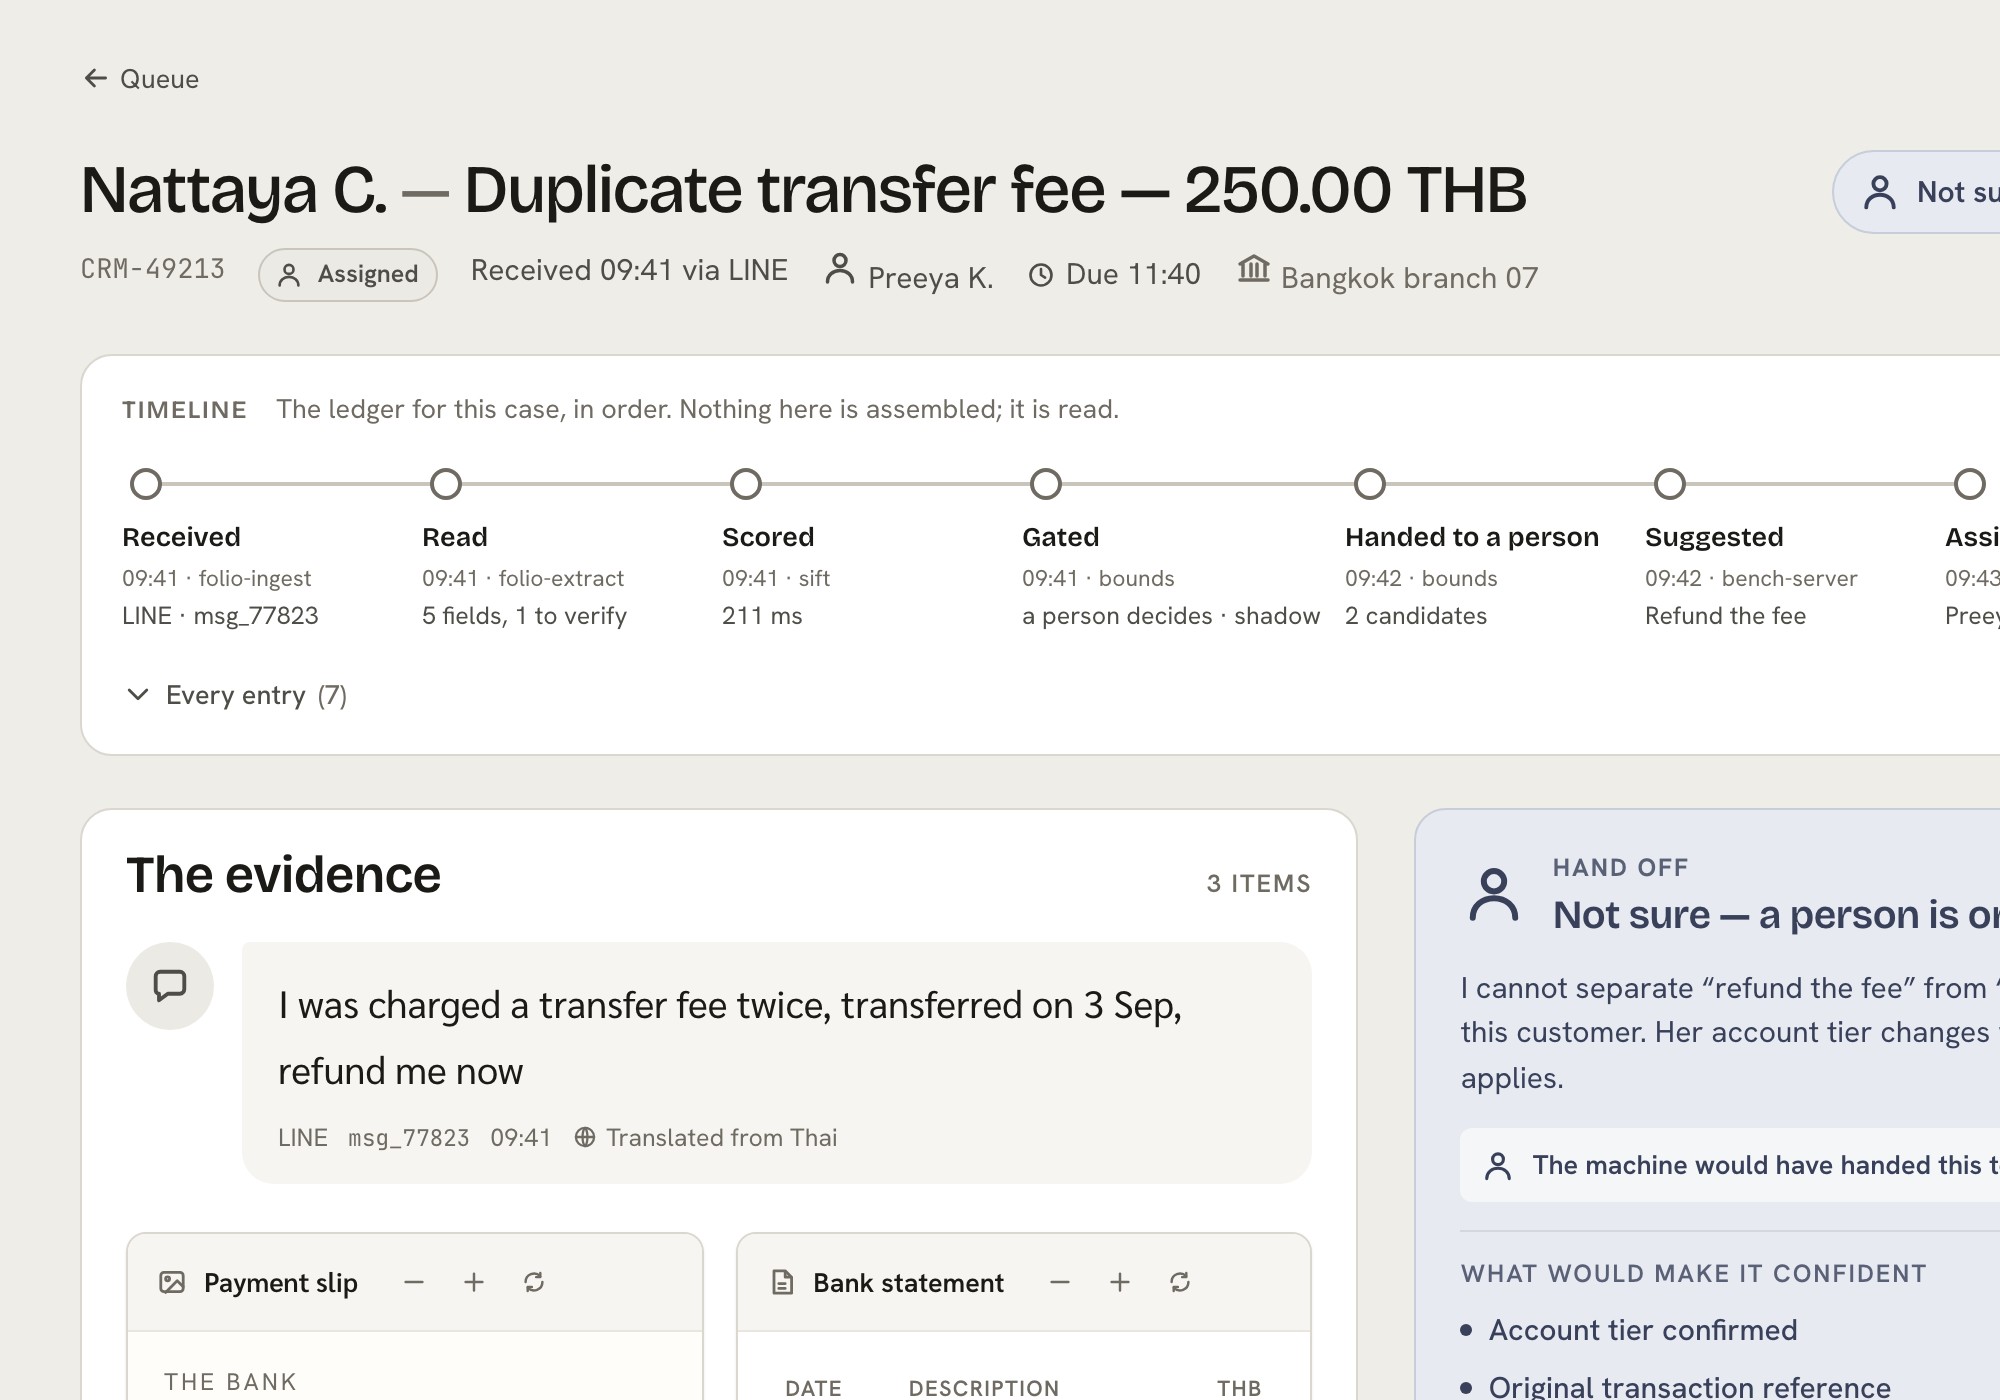Click the Translated from Thai globe icon
This screenshot has width=2000, height=1400.
pyautogui.click(x=585, y=1137)
